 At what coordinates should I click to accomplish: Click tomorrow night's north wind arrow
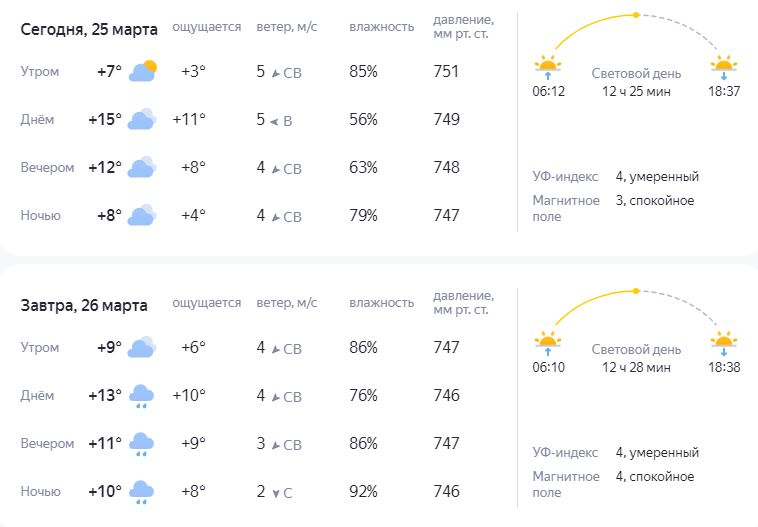275,492
